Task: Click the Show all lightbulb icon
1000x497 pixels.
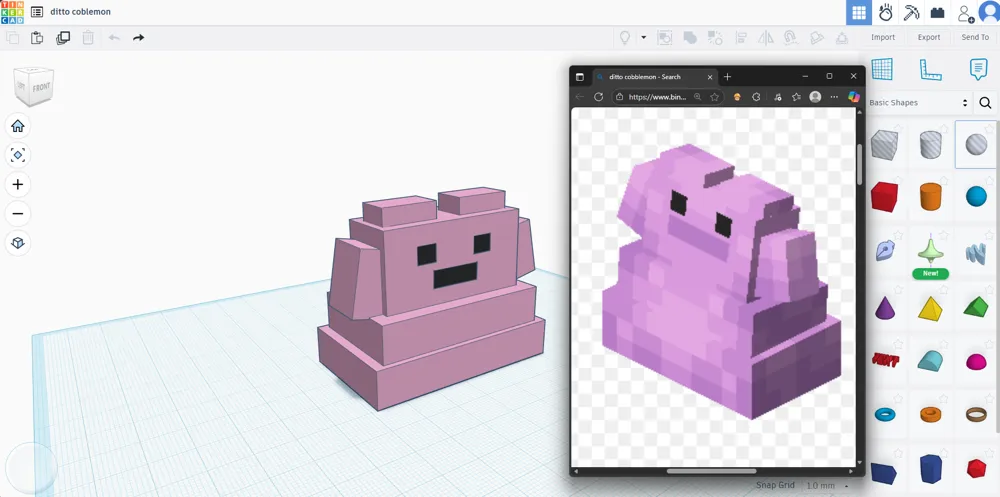Action: (x=625, y=38)
